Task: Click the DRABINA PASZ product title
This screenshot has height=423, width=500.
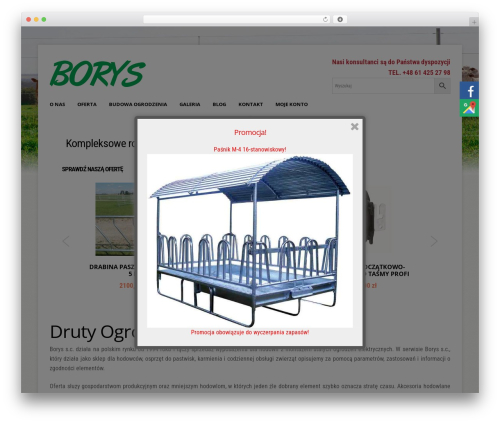Action: pos(112,270)
